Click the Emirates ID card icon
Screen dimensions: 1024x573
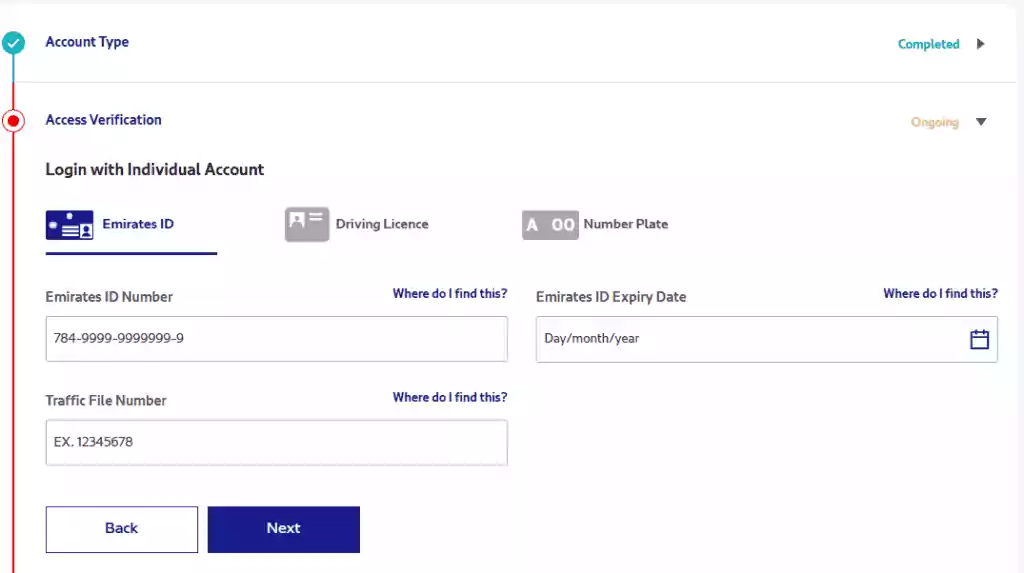click(x=69, y=225)
